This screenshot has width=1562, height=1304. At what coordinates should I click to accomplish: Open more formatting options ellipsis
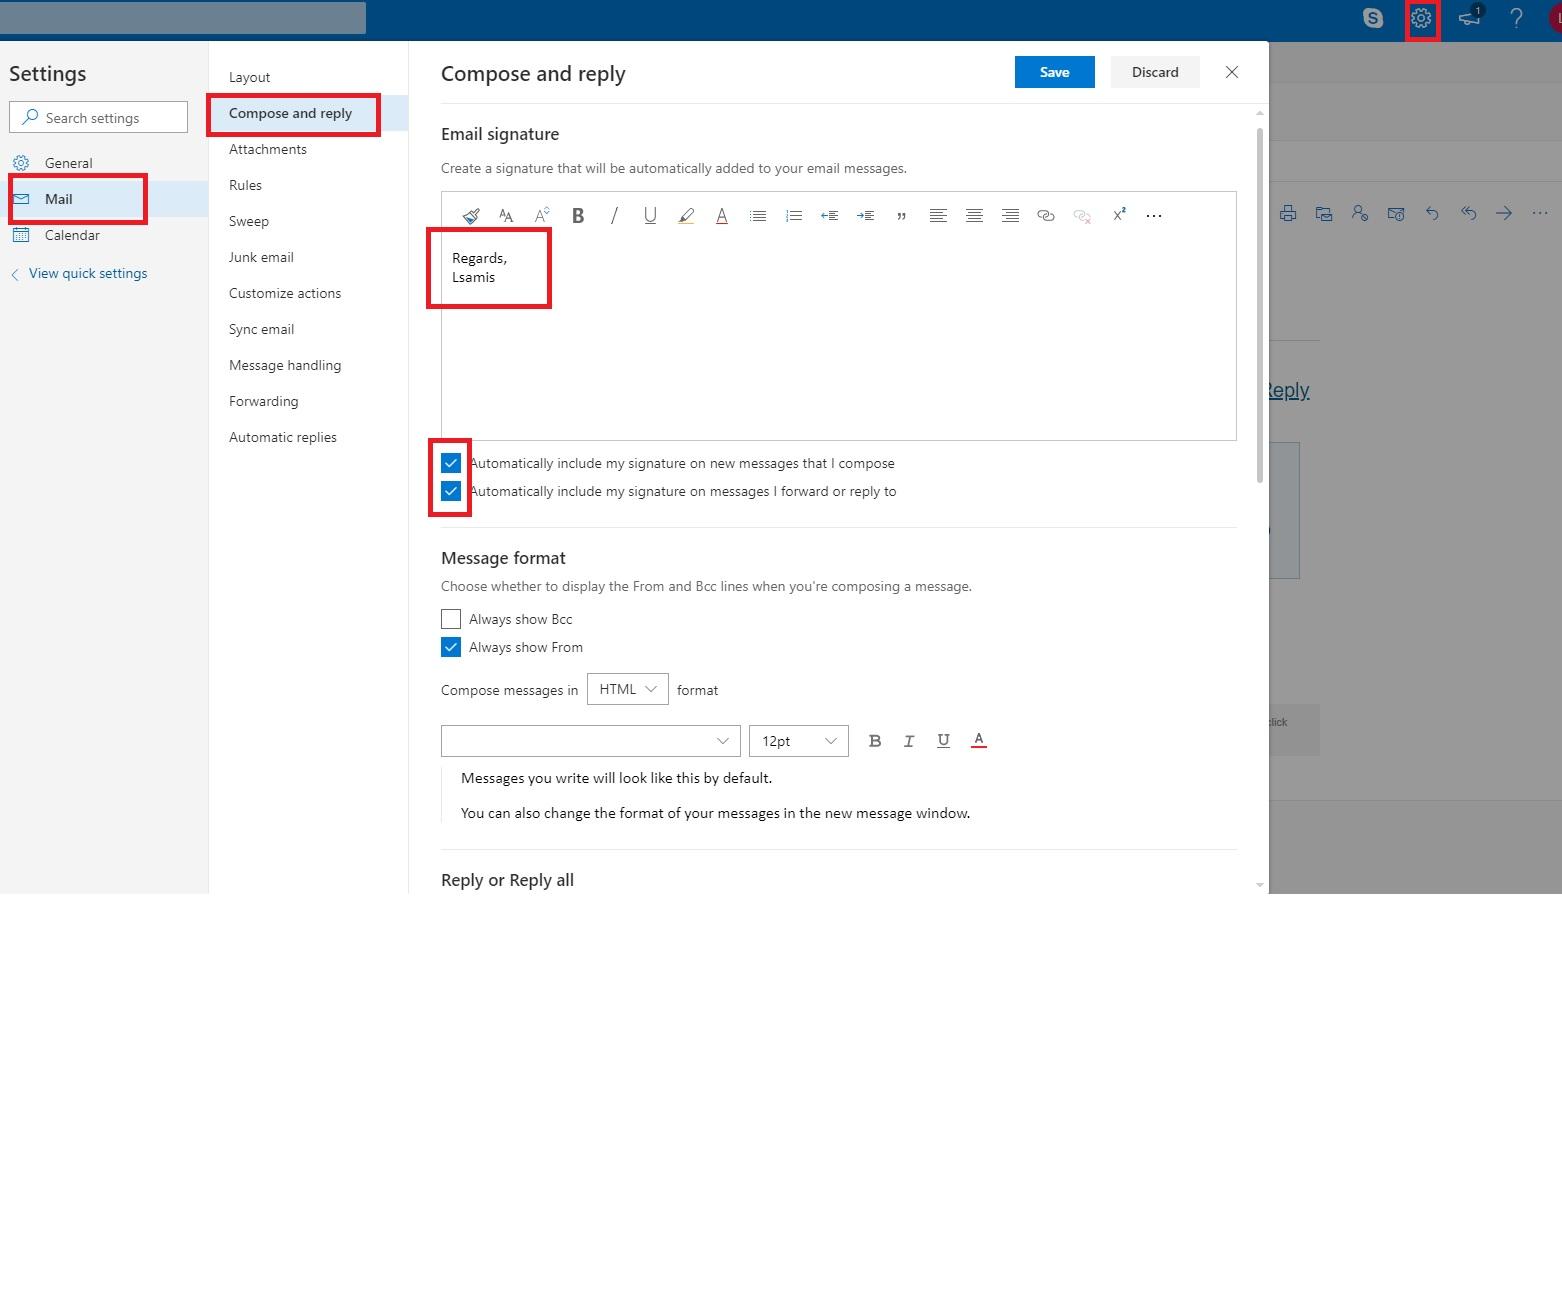coord(1154,215)
